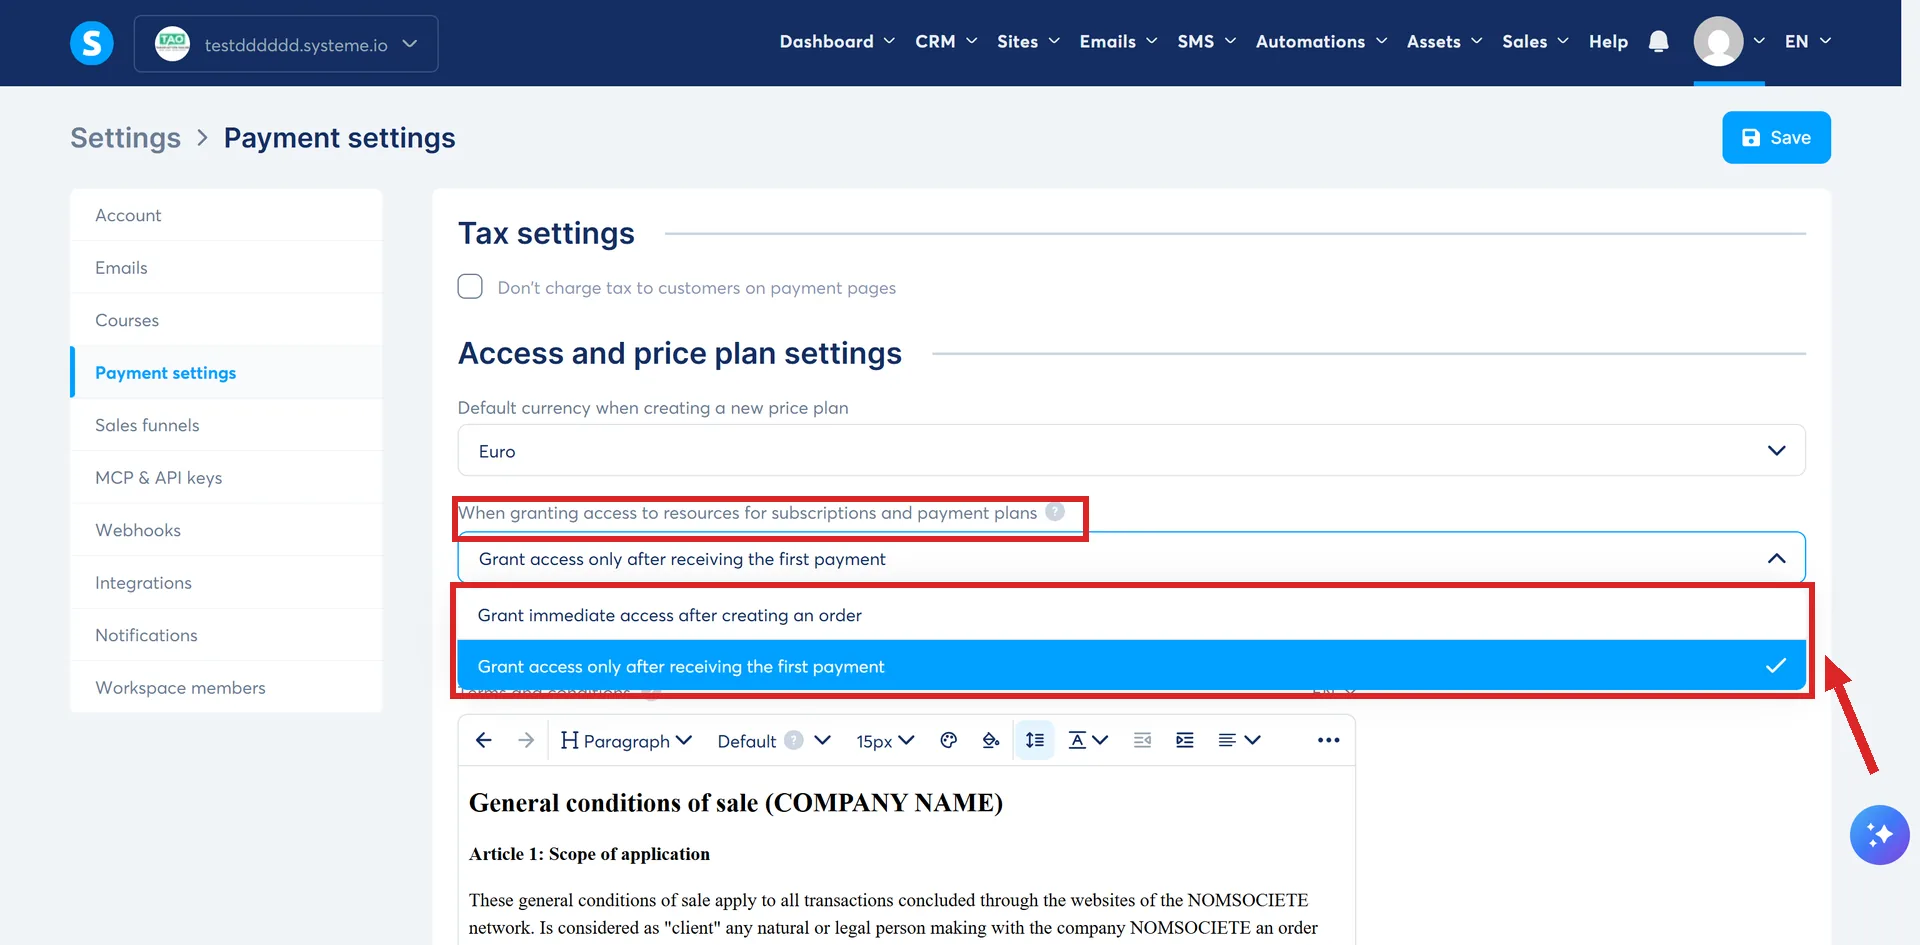This screenshot has width=1920, height=945.
Task: Click the Help link
Action: click(x=1608, y=41)
